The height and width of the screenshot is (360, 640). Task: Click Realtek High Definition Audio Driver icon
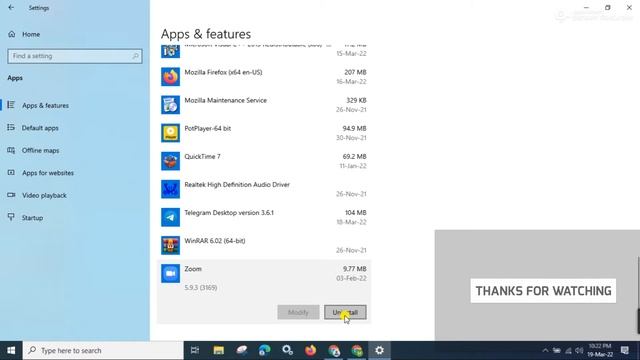point(170,189)
